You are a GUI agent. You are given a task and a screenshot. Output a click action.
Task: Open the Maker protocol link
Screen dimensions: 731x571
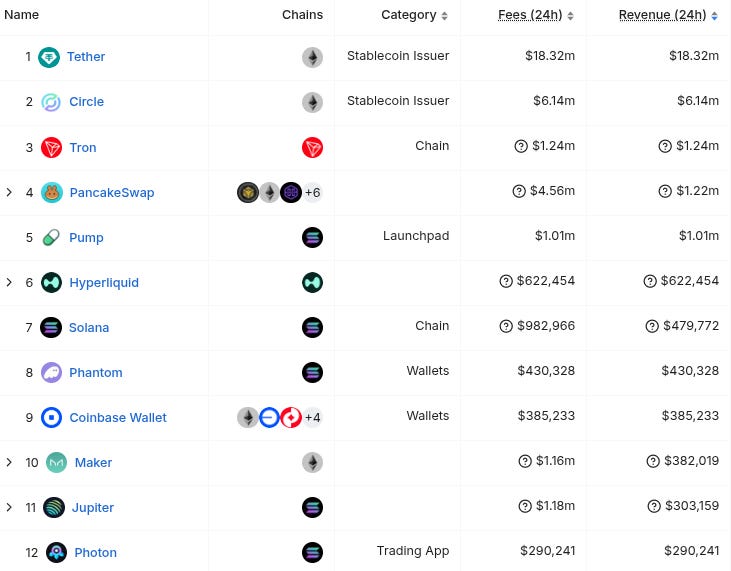click(93, 462)
